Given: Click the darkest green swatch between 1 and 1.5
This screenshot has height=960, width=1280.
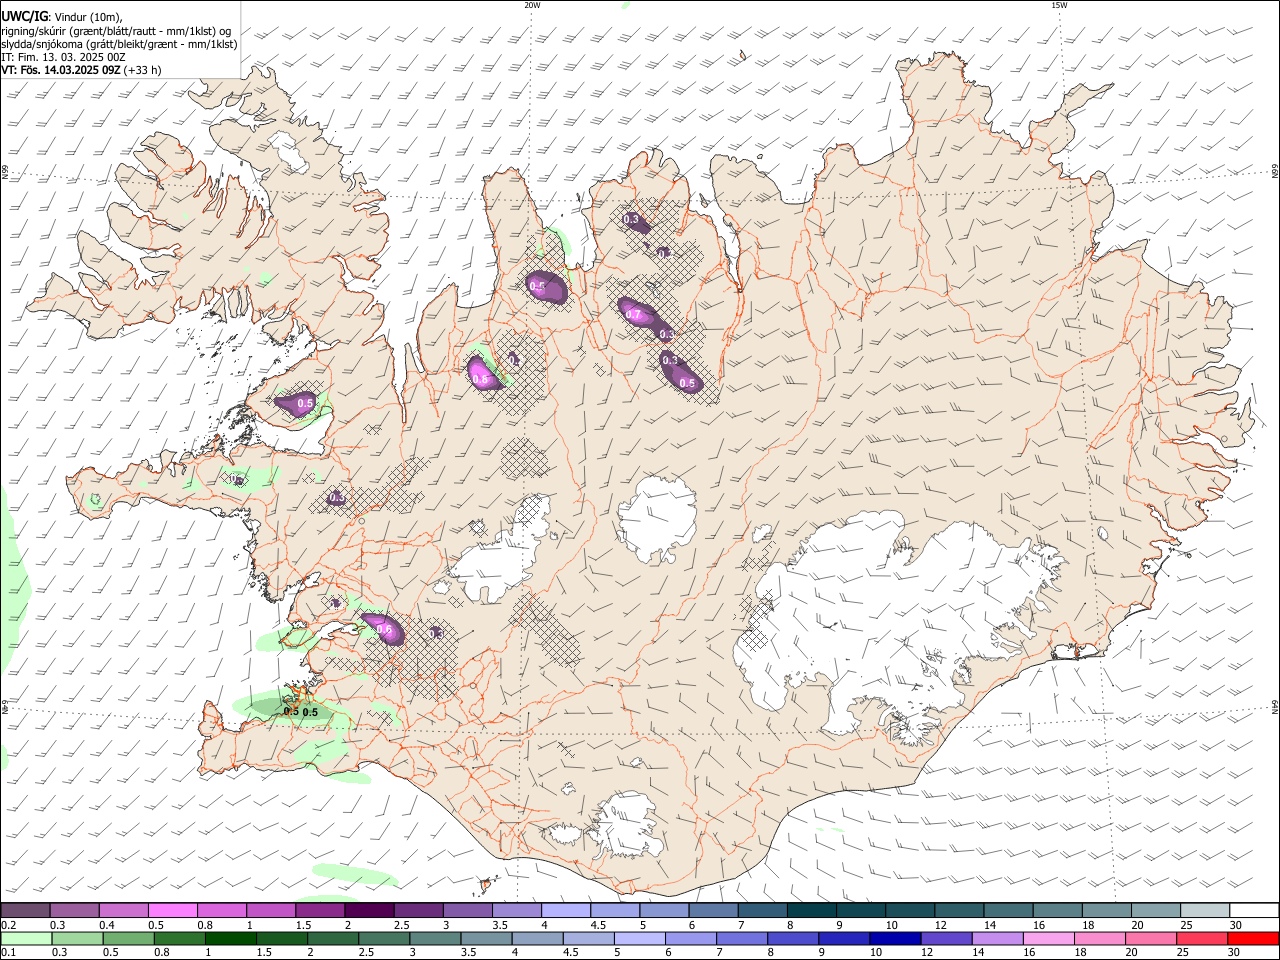Looking at the screenshot, I should point(231,938).
